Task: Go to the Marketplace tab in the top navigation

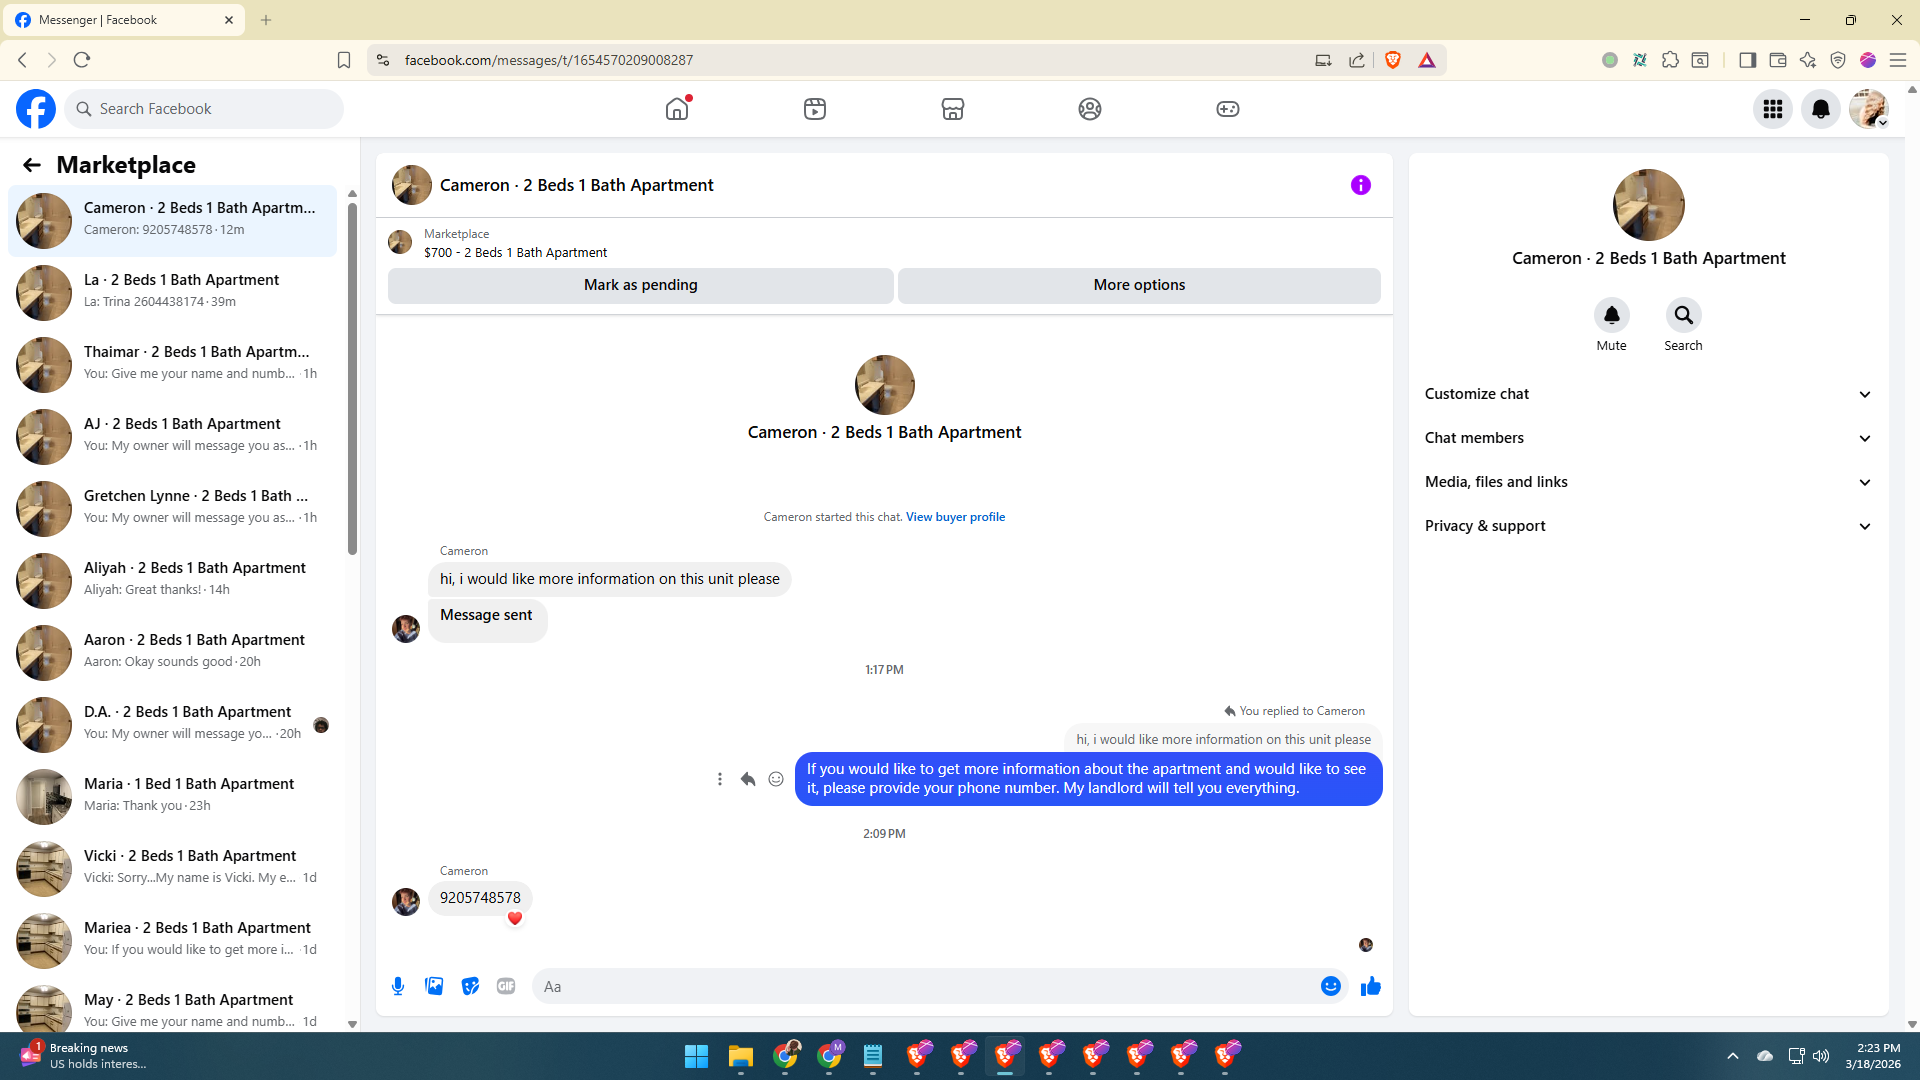Action: pyautogui.click(x=952, y=109)
